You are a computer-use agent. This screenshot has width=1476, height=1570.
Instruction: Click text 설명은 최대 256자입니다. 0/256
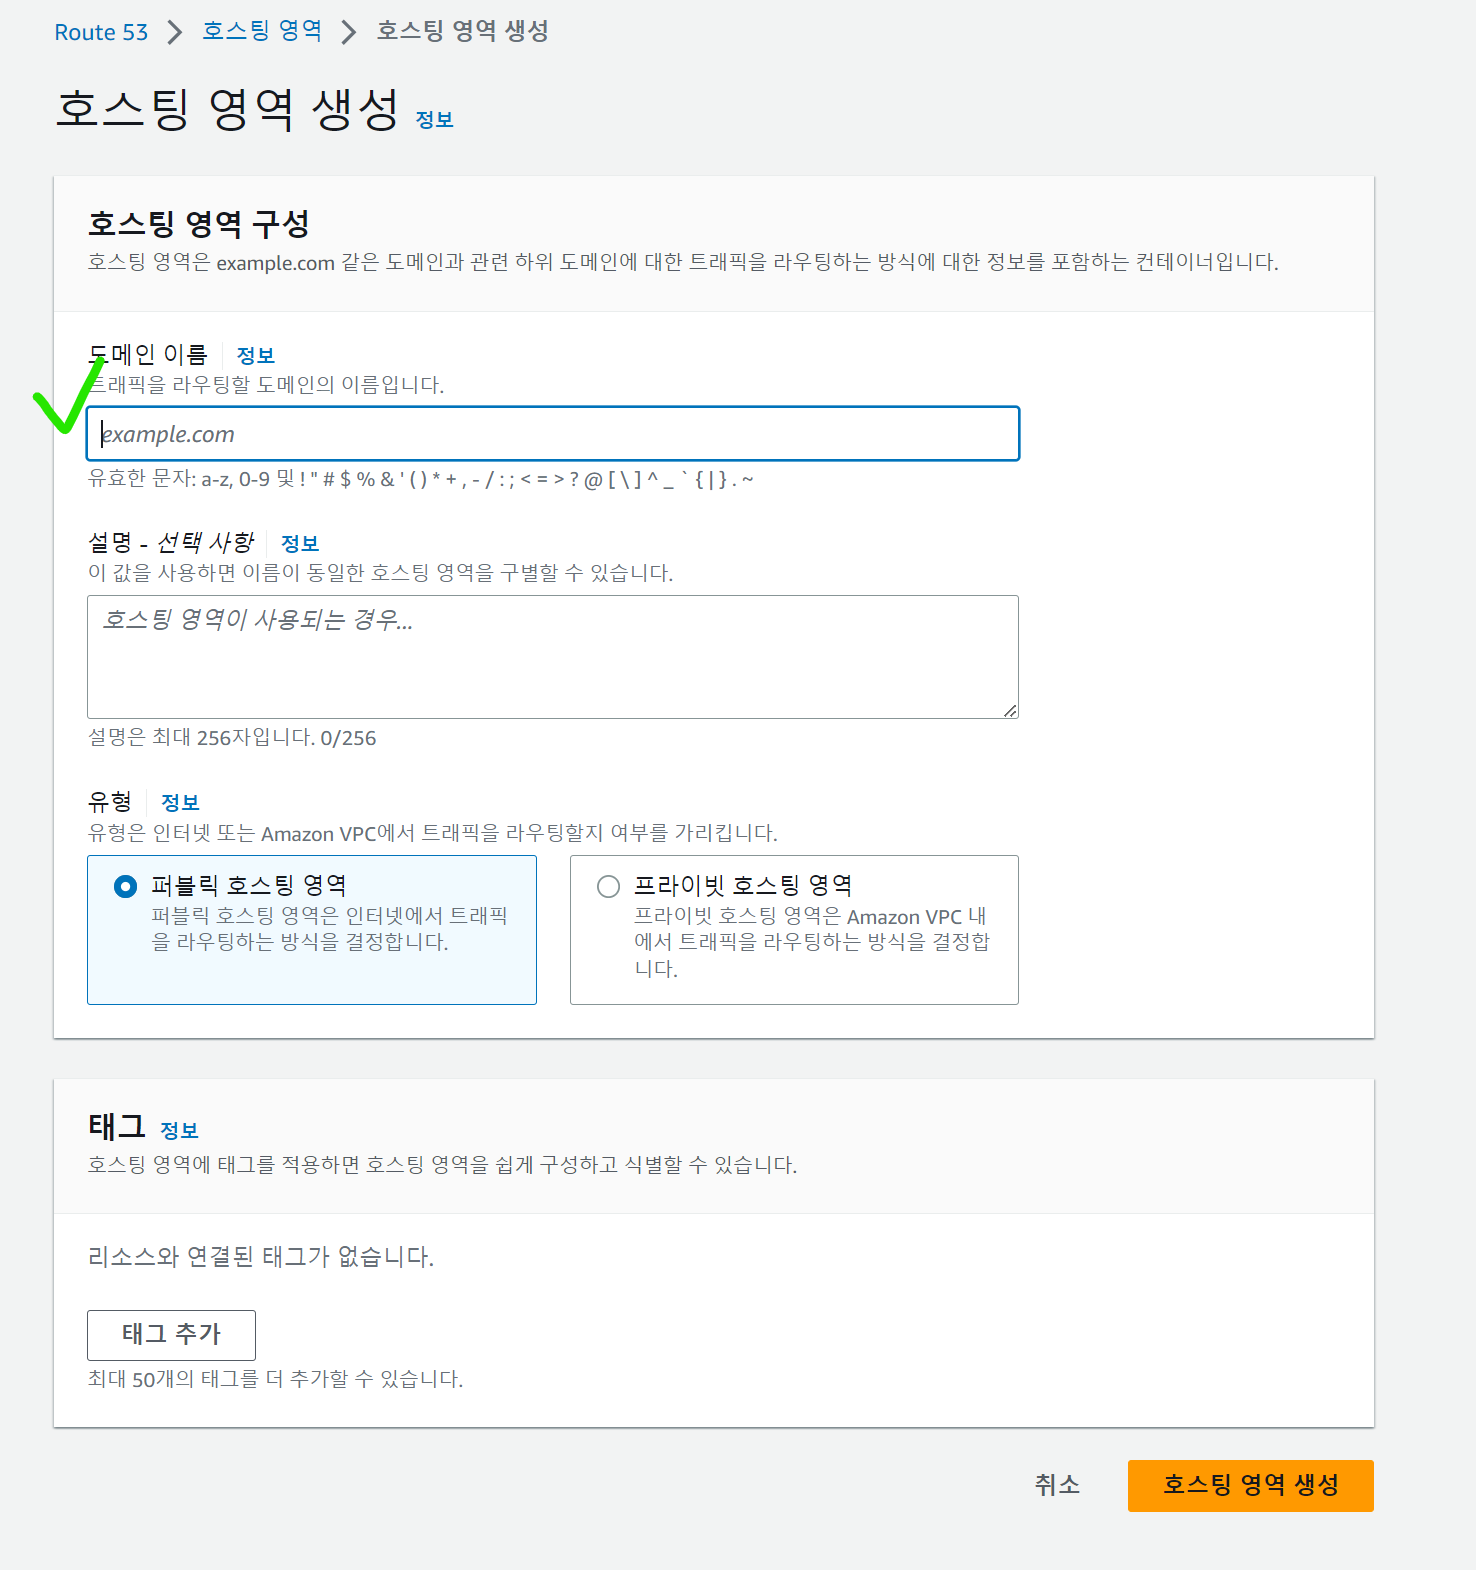click(x=232, y=738)
